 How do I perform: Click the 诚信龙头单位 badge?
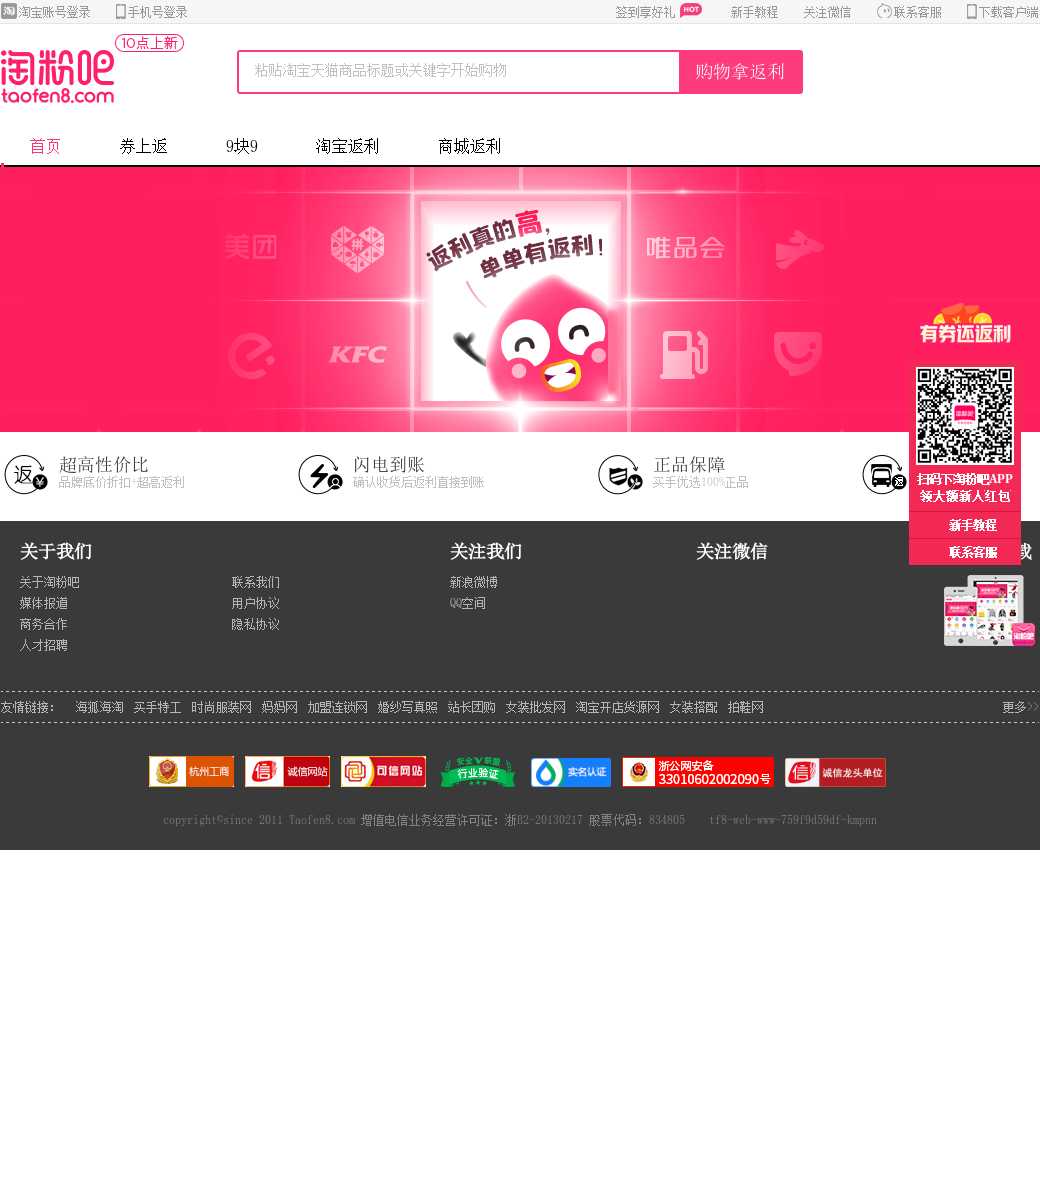835,772
